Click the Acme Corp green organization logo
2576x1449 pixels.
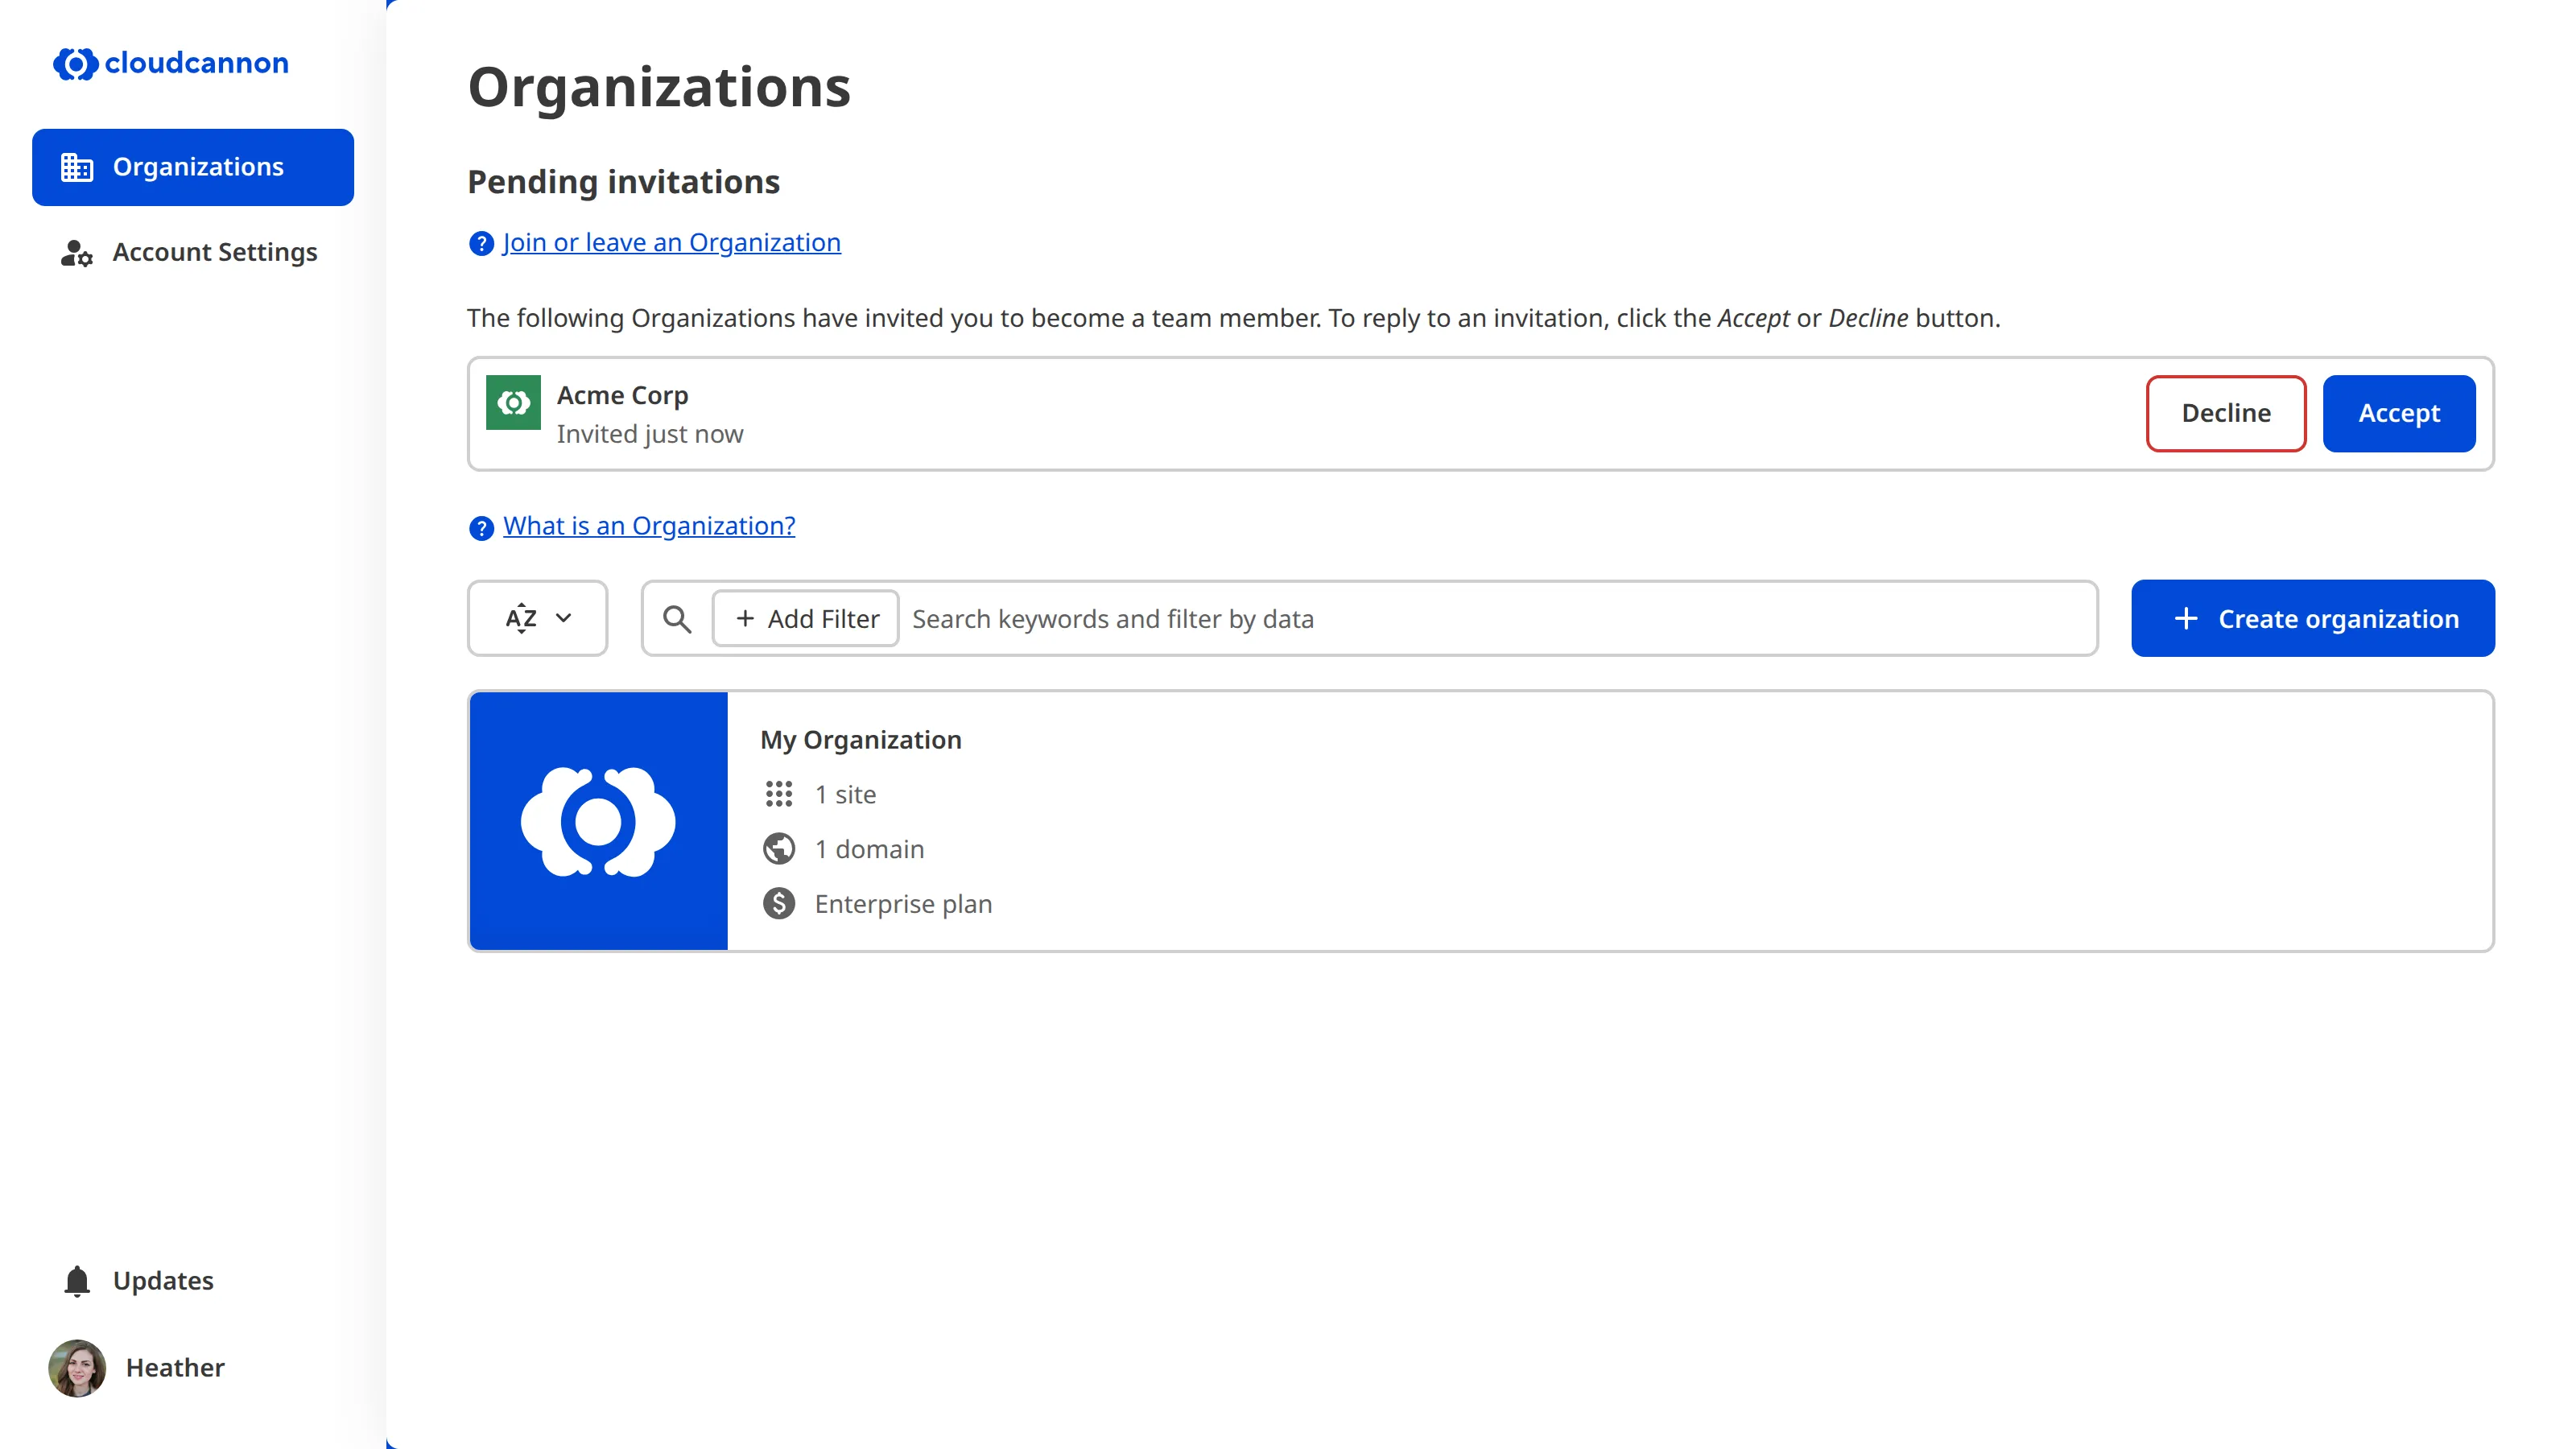(513, 403)
